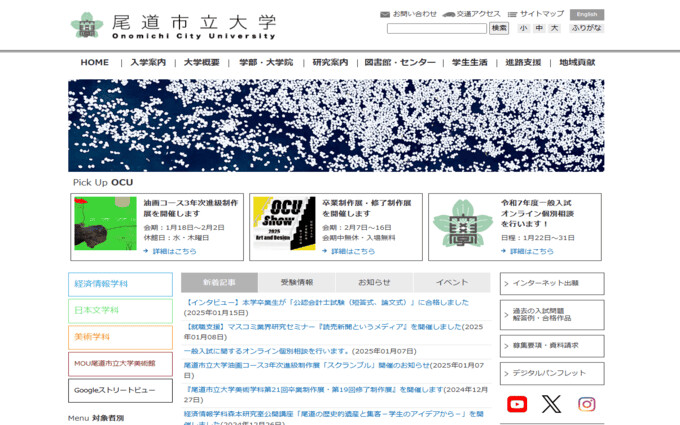This screenshot has height=425, width=680.
Task: Open 経済情報学科 department button
Action: [120, 284]
